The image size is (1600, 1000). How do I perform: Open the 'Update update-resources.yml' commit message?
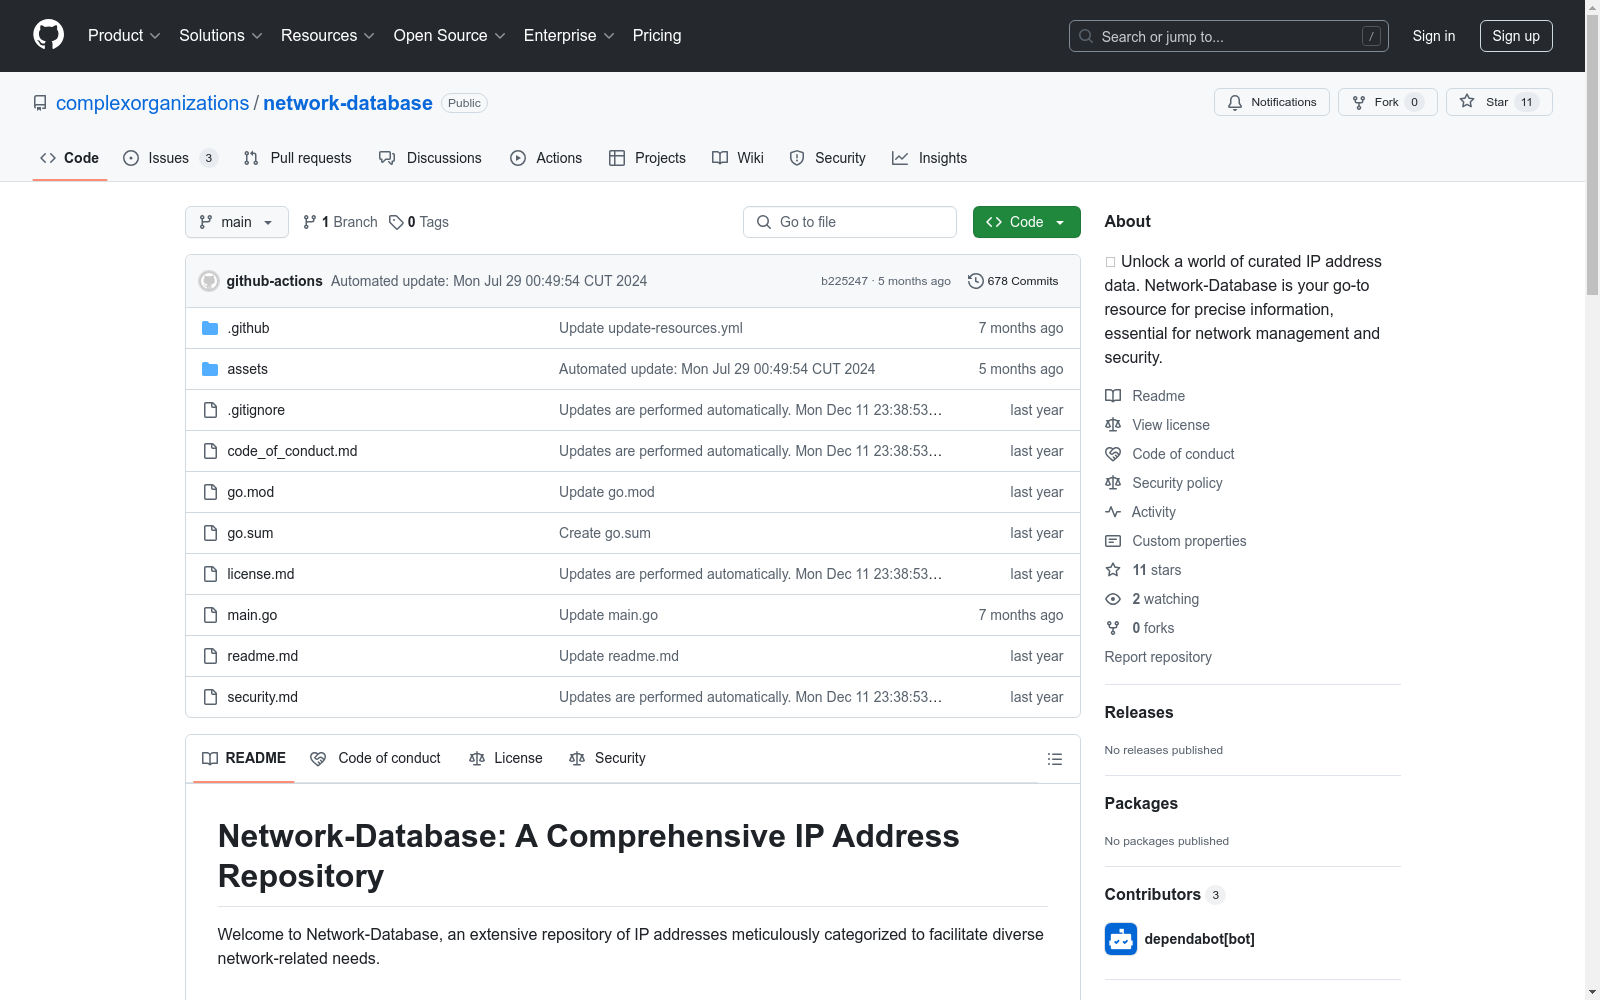click(651, 328)
